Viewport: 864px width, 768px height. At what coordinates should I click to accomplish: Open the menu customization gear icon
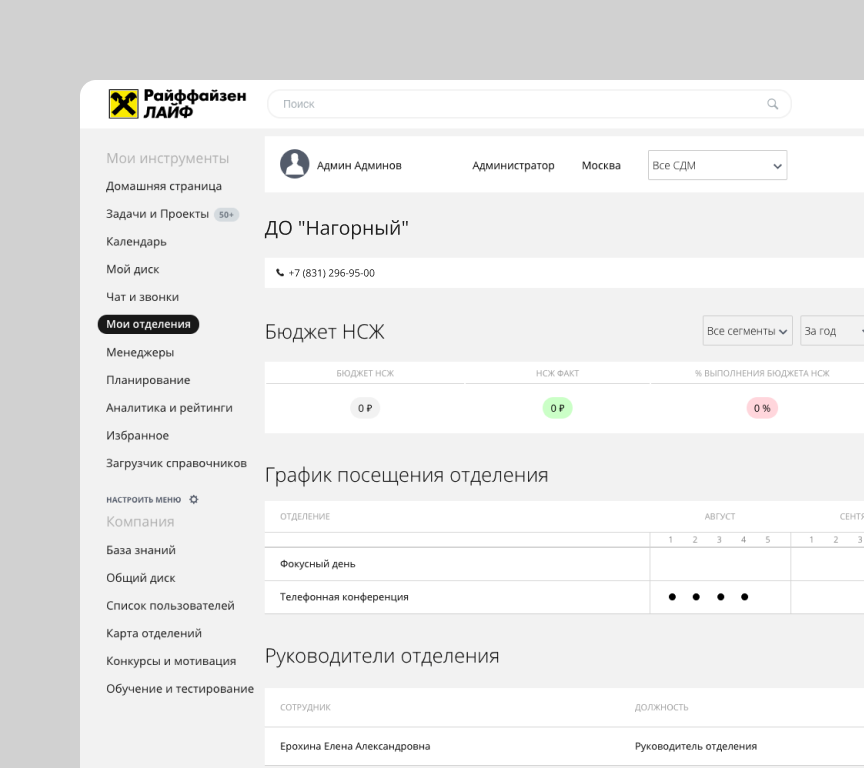coord(193,498)
